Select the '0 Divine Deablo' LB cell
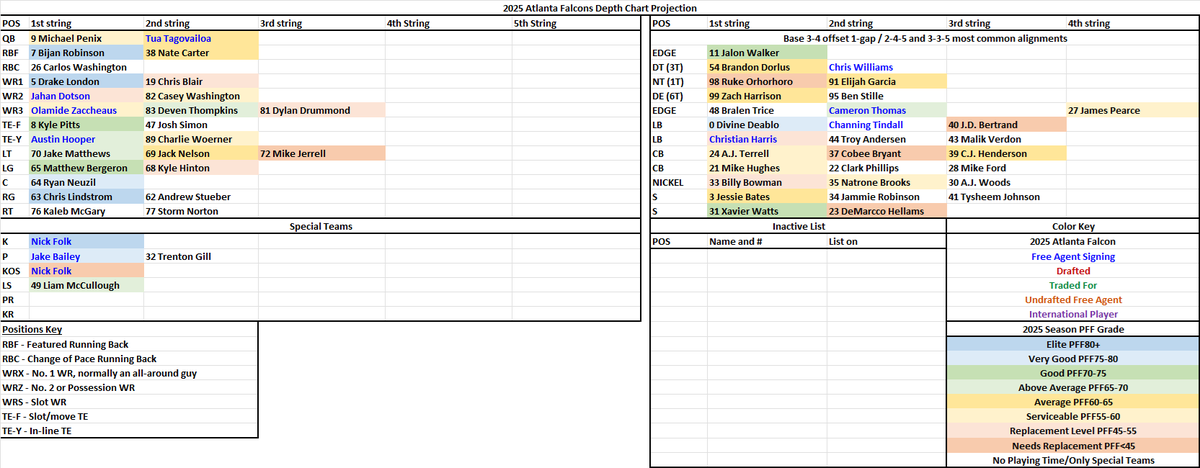 pyautogui.click(x=766, y=125)
